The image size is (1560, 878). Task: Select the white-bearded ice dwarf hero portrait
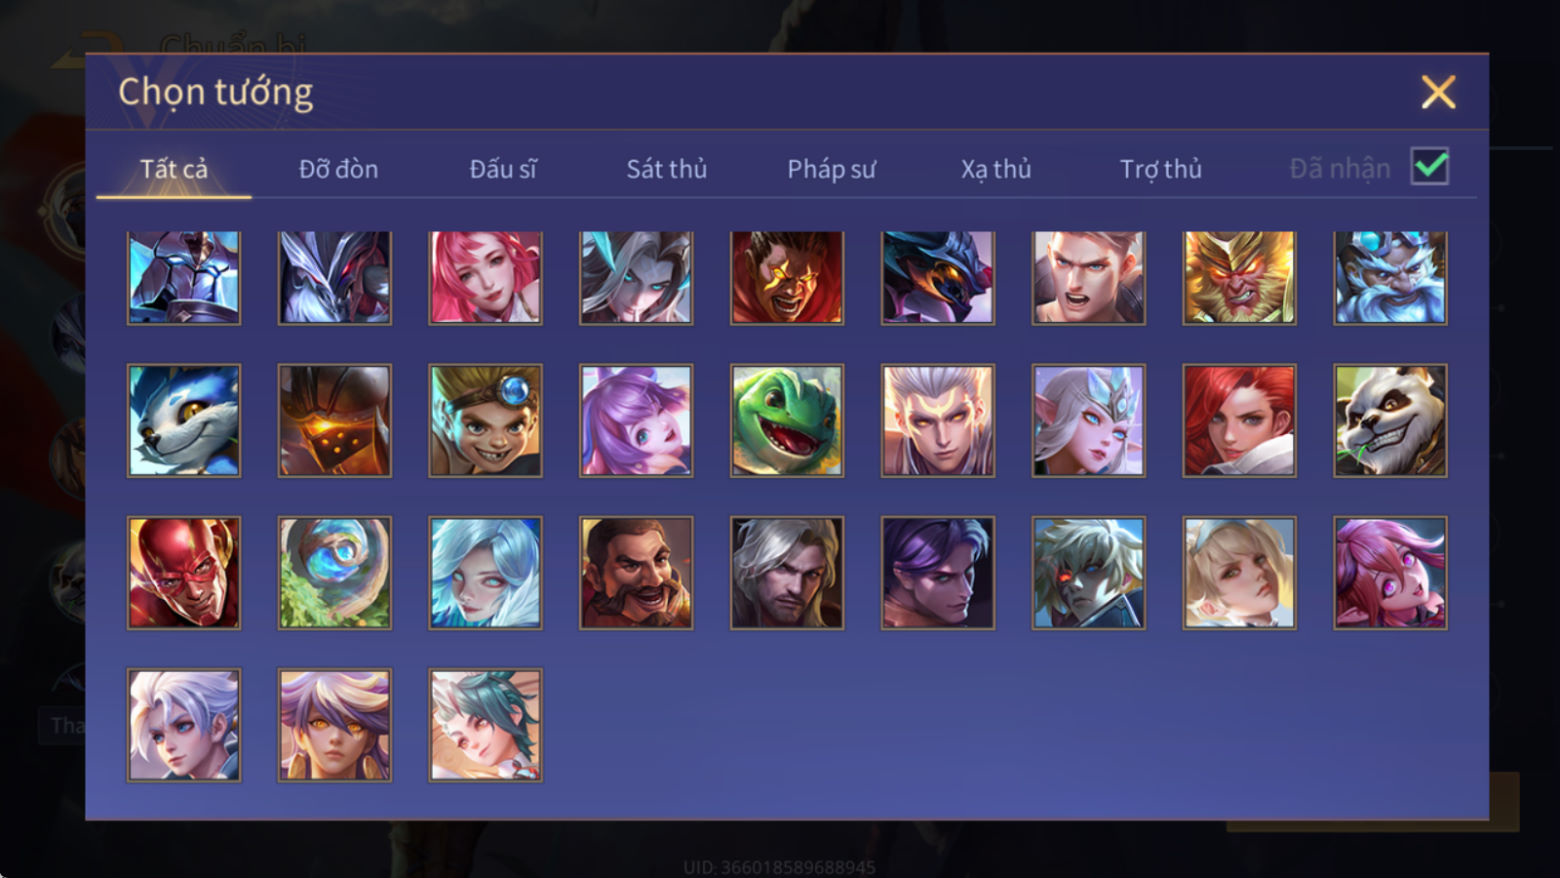point(1390,278)
